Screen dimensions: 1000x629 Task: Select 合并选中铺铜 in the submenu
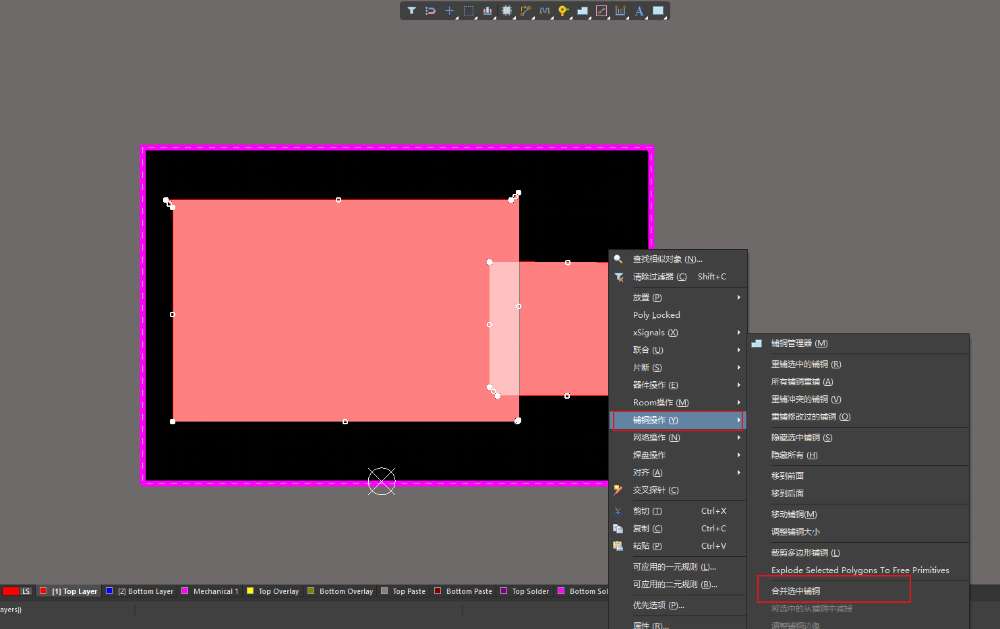pos(859,591)
